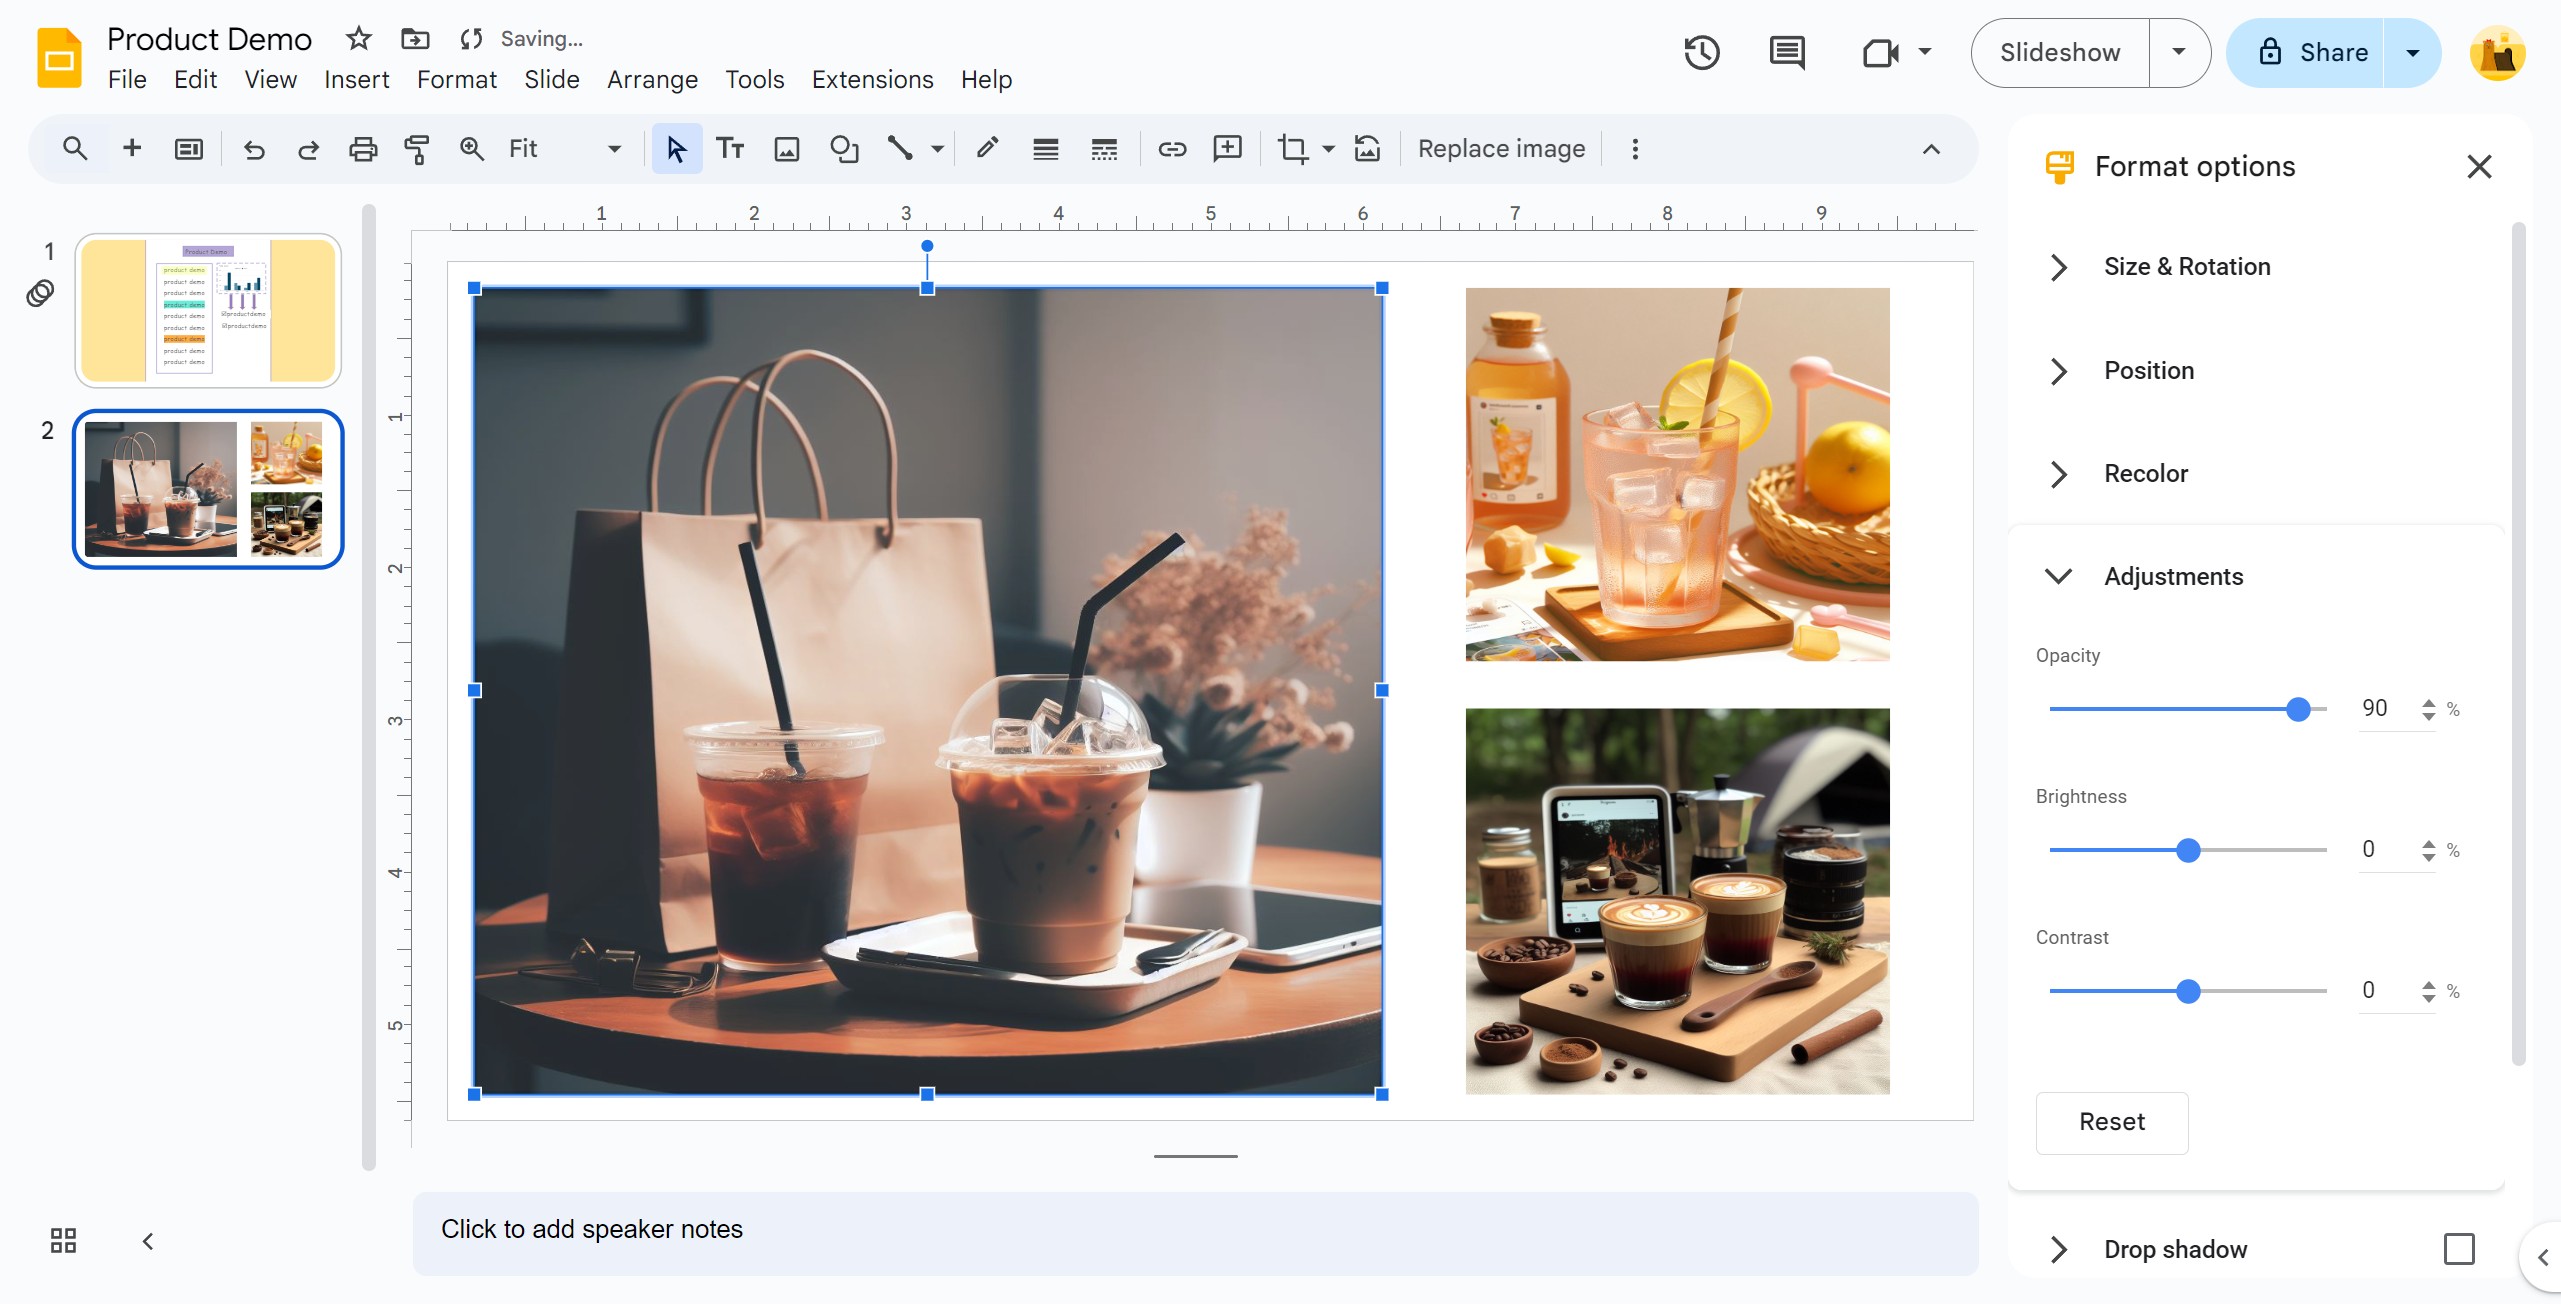Open line tool dropdown arrow
The width and height of the screenshot is (2561, 1306).
click(937, 149)
